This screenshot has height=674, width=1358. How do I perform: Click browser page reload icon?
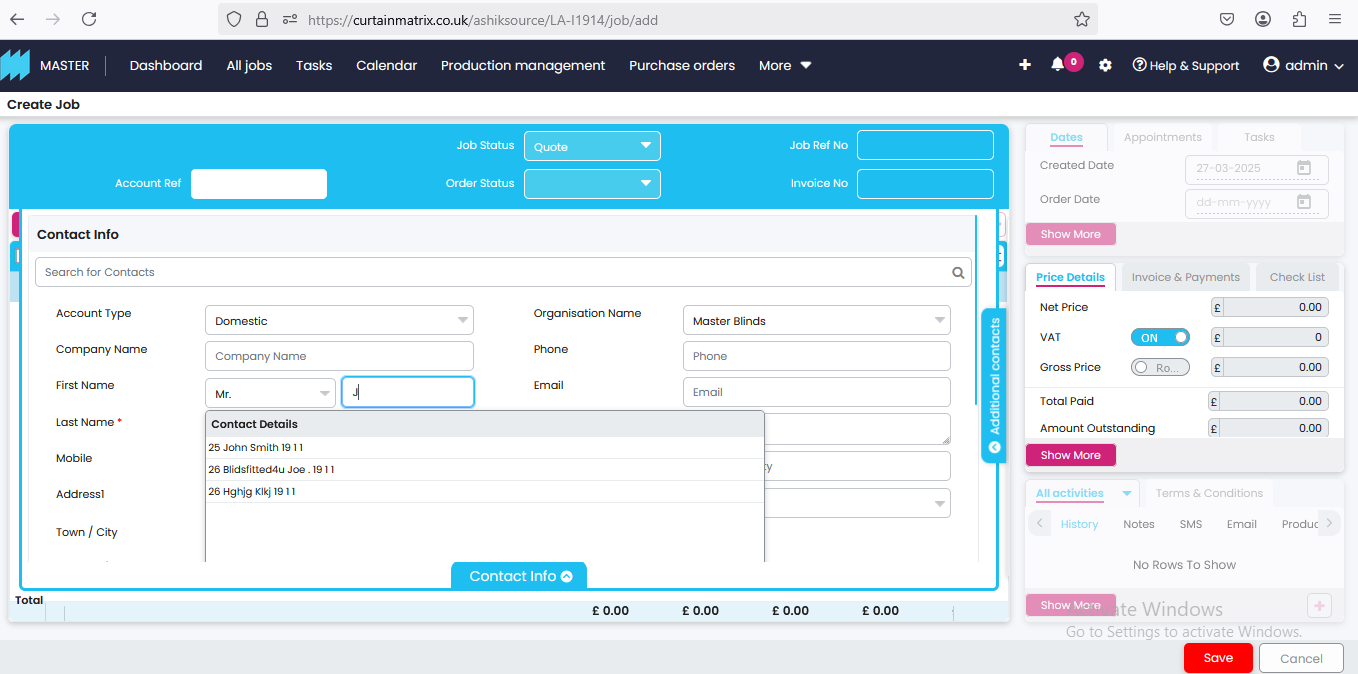[89, 19]
